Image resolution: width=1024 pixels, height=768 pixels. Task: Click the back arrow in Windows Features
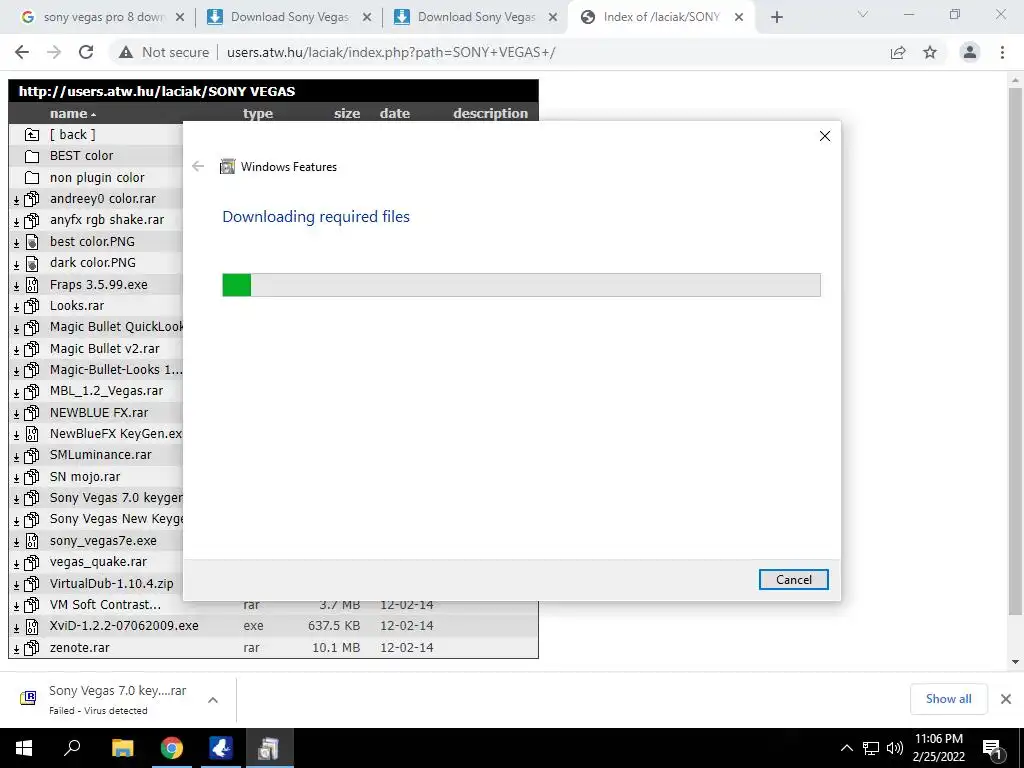[198, 167]
